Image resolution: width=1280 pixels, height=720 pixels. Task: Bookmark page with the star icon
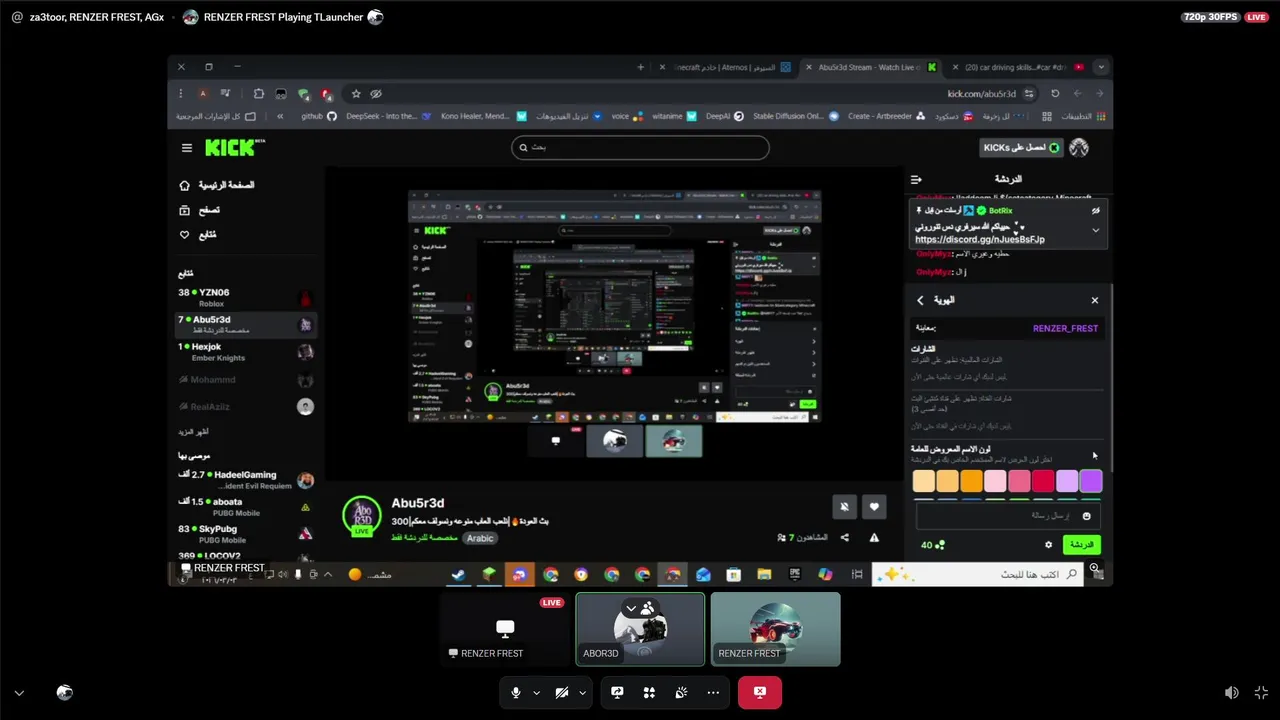(x=355, y=93)
